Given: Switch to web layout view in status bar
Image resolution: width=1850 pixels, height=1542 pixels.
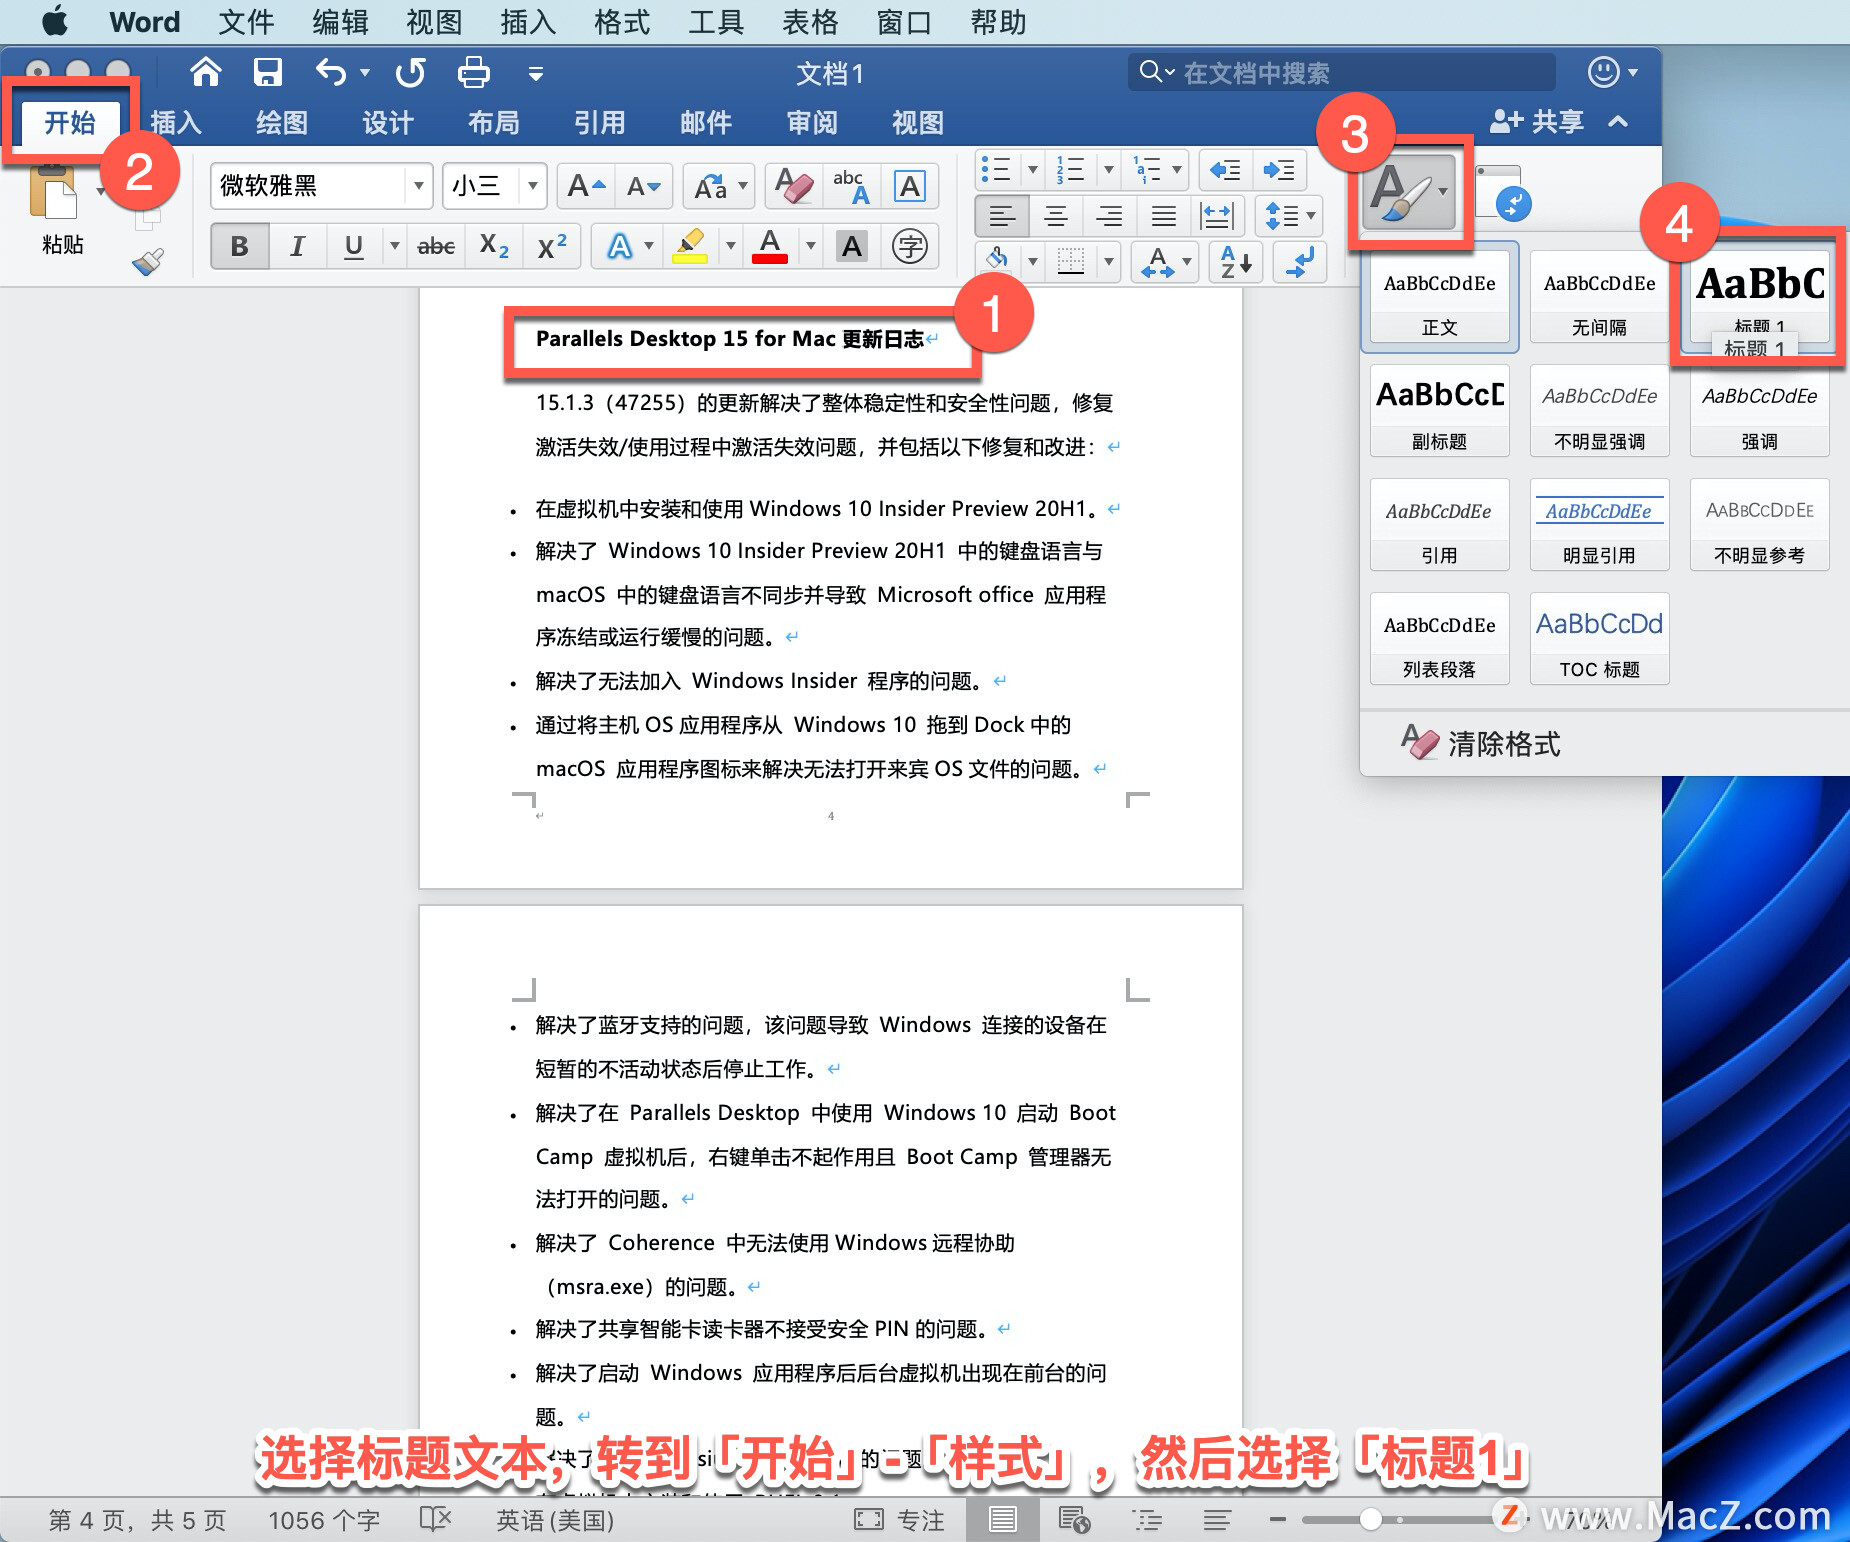Looking at the screenshot, I should (1074, 1520).
